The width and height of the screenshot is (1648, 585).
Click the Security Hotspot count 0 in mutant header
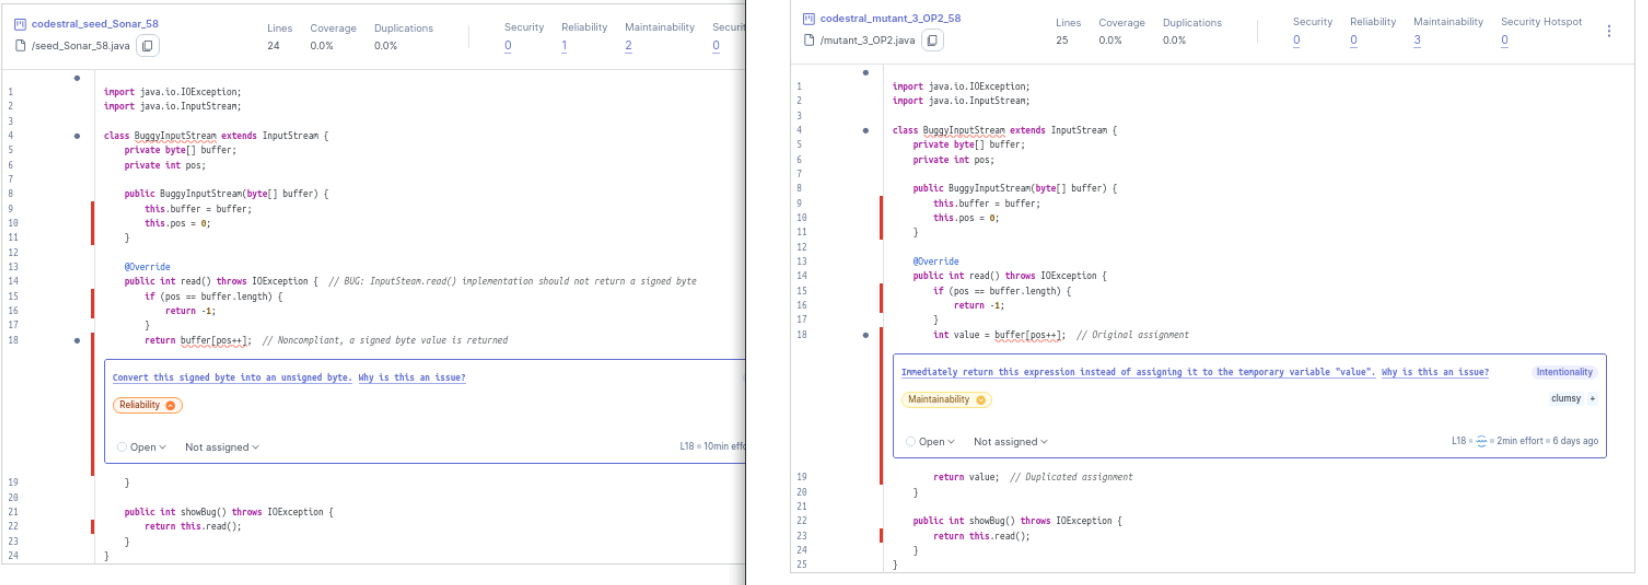click(x=1505, y=41)
